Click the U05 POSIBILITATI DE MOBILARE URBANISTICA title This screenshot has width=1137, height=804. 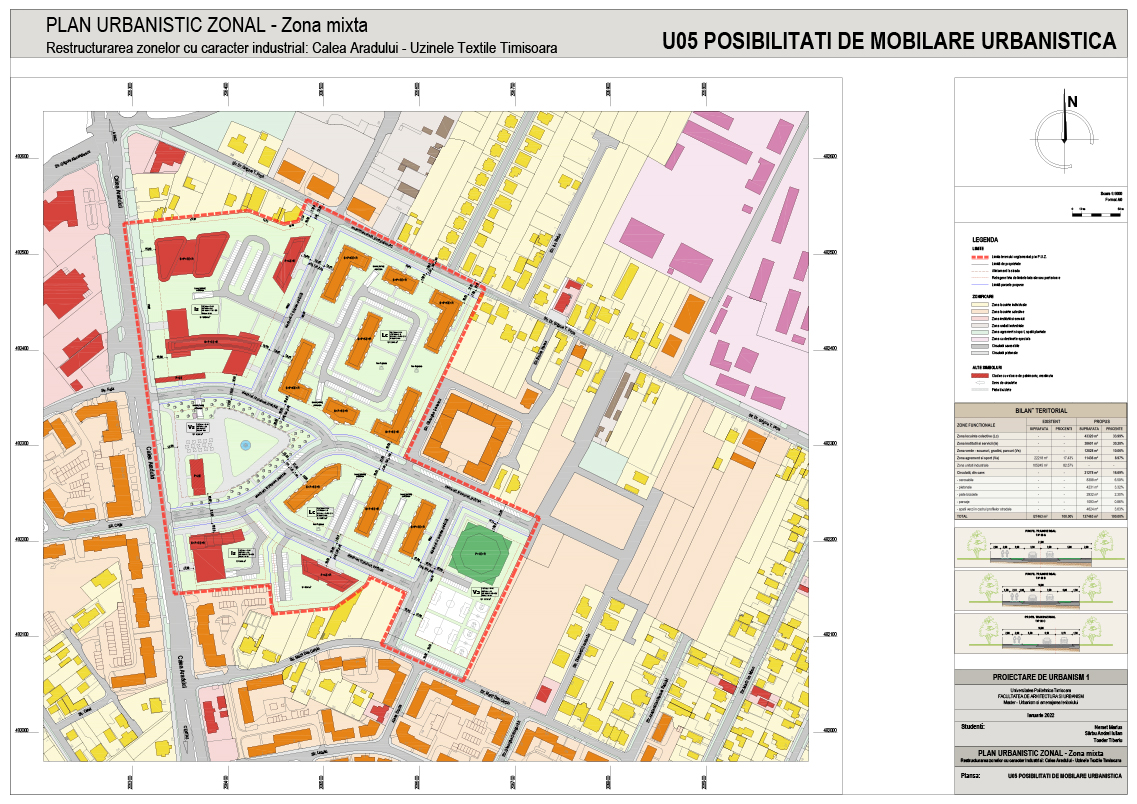click(x=888, y=40)
